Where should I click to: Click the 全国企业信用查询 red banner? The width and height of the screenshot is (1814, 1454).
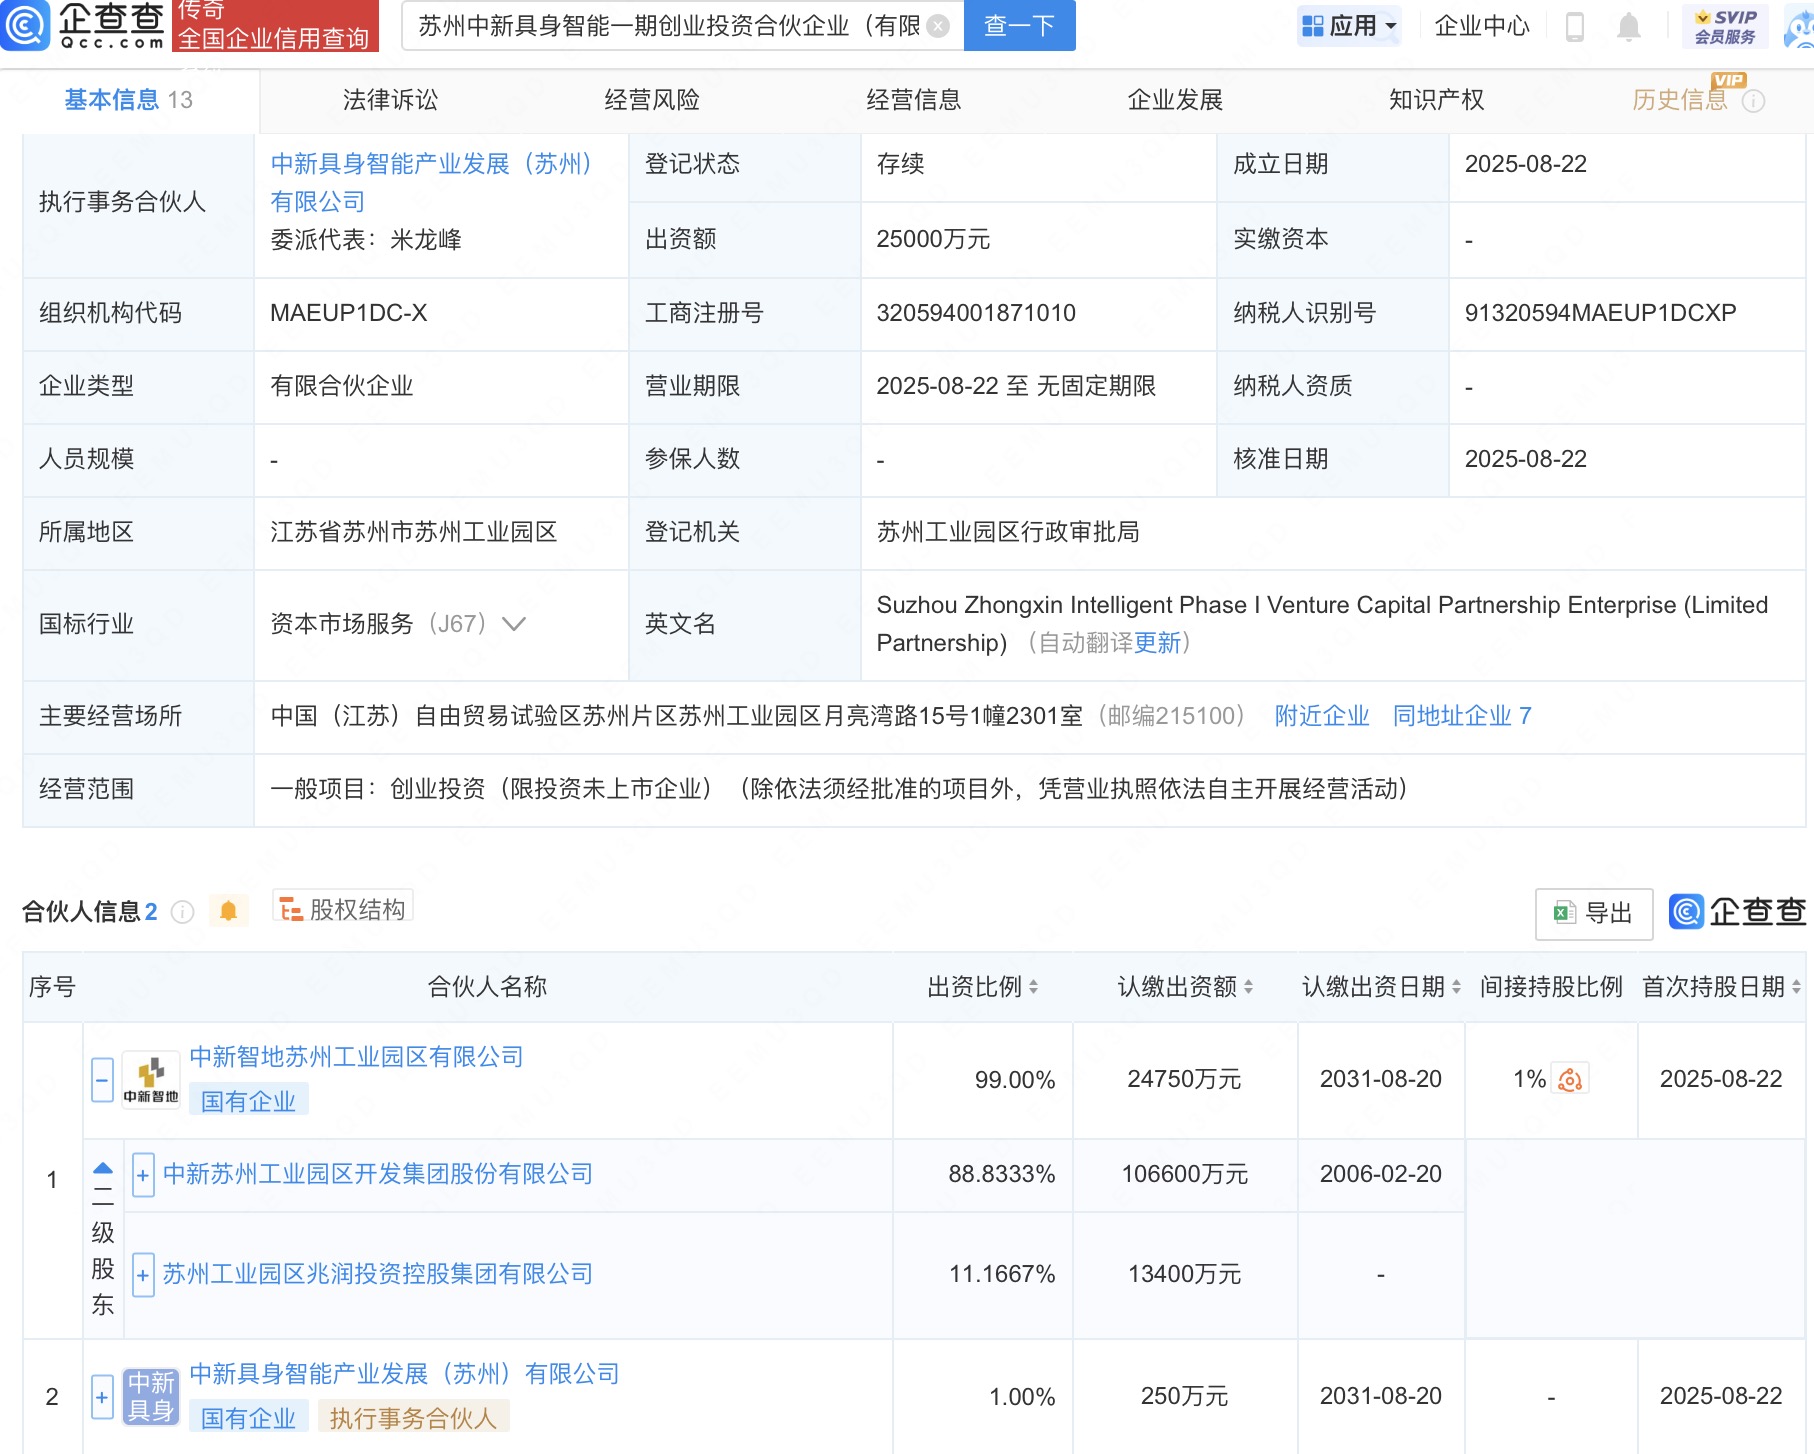pyautogui.click(x=275, y=26)
